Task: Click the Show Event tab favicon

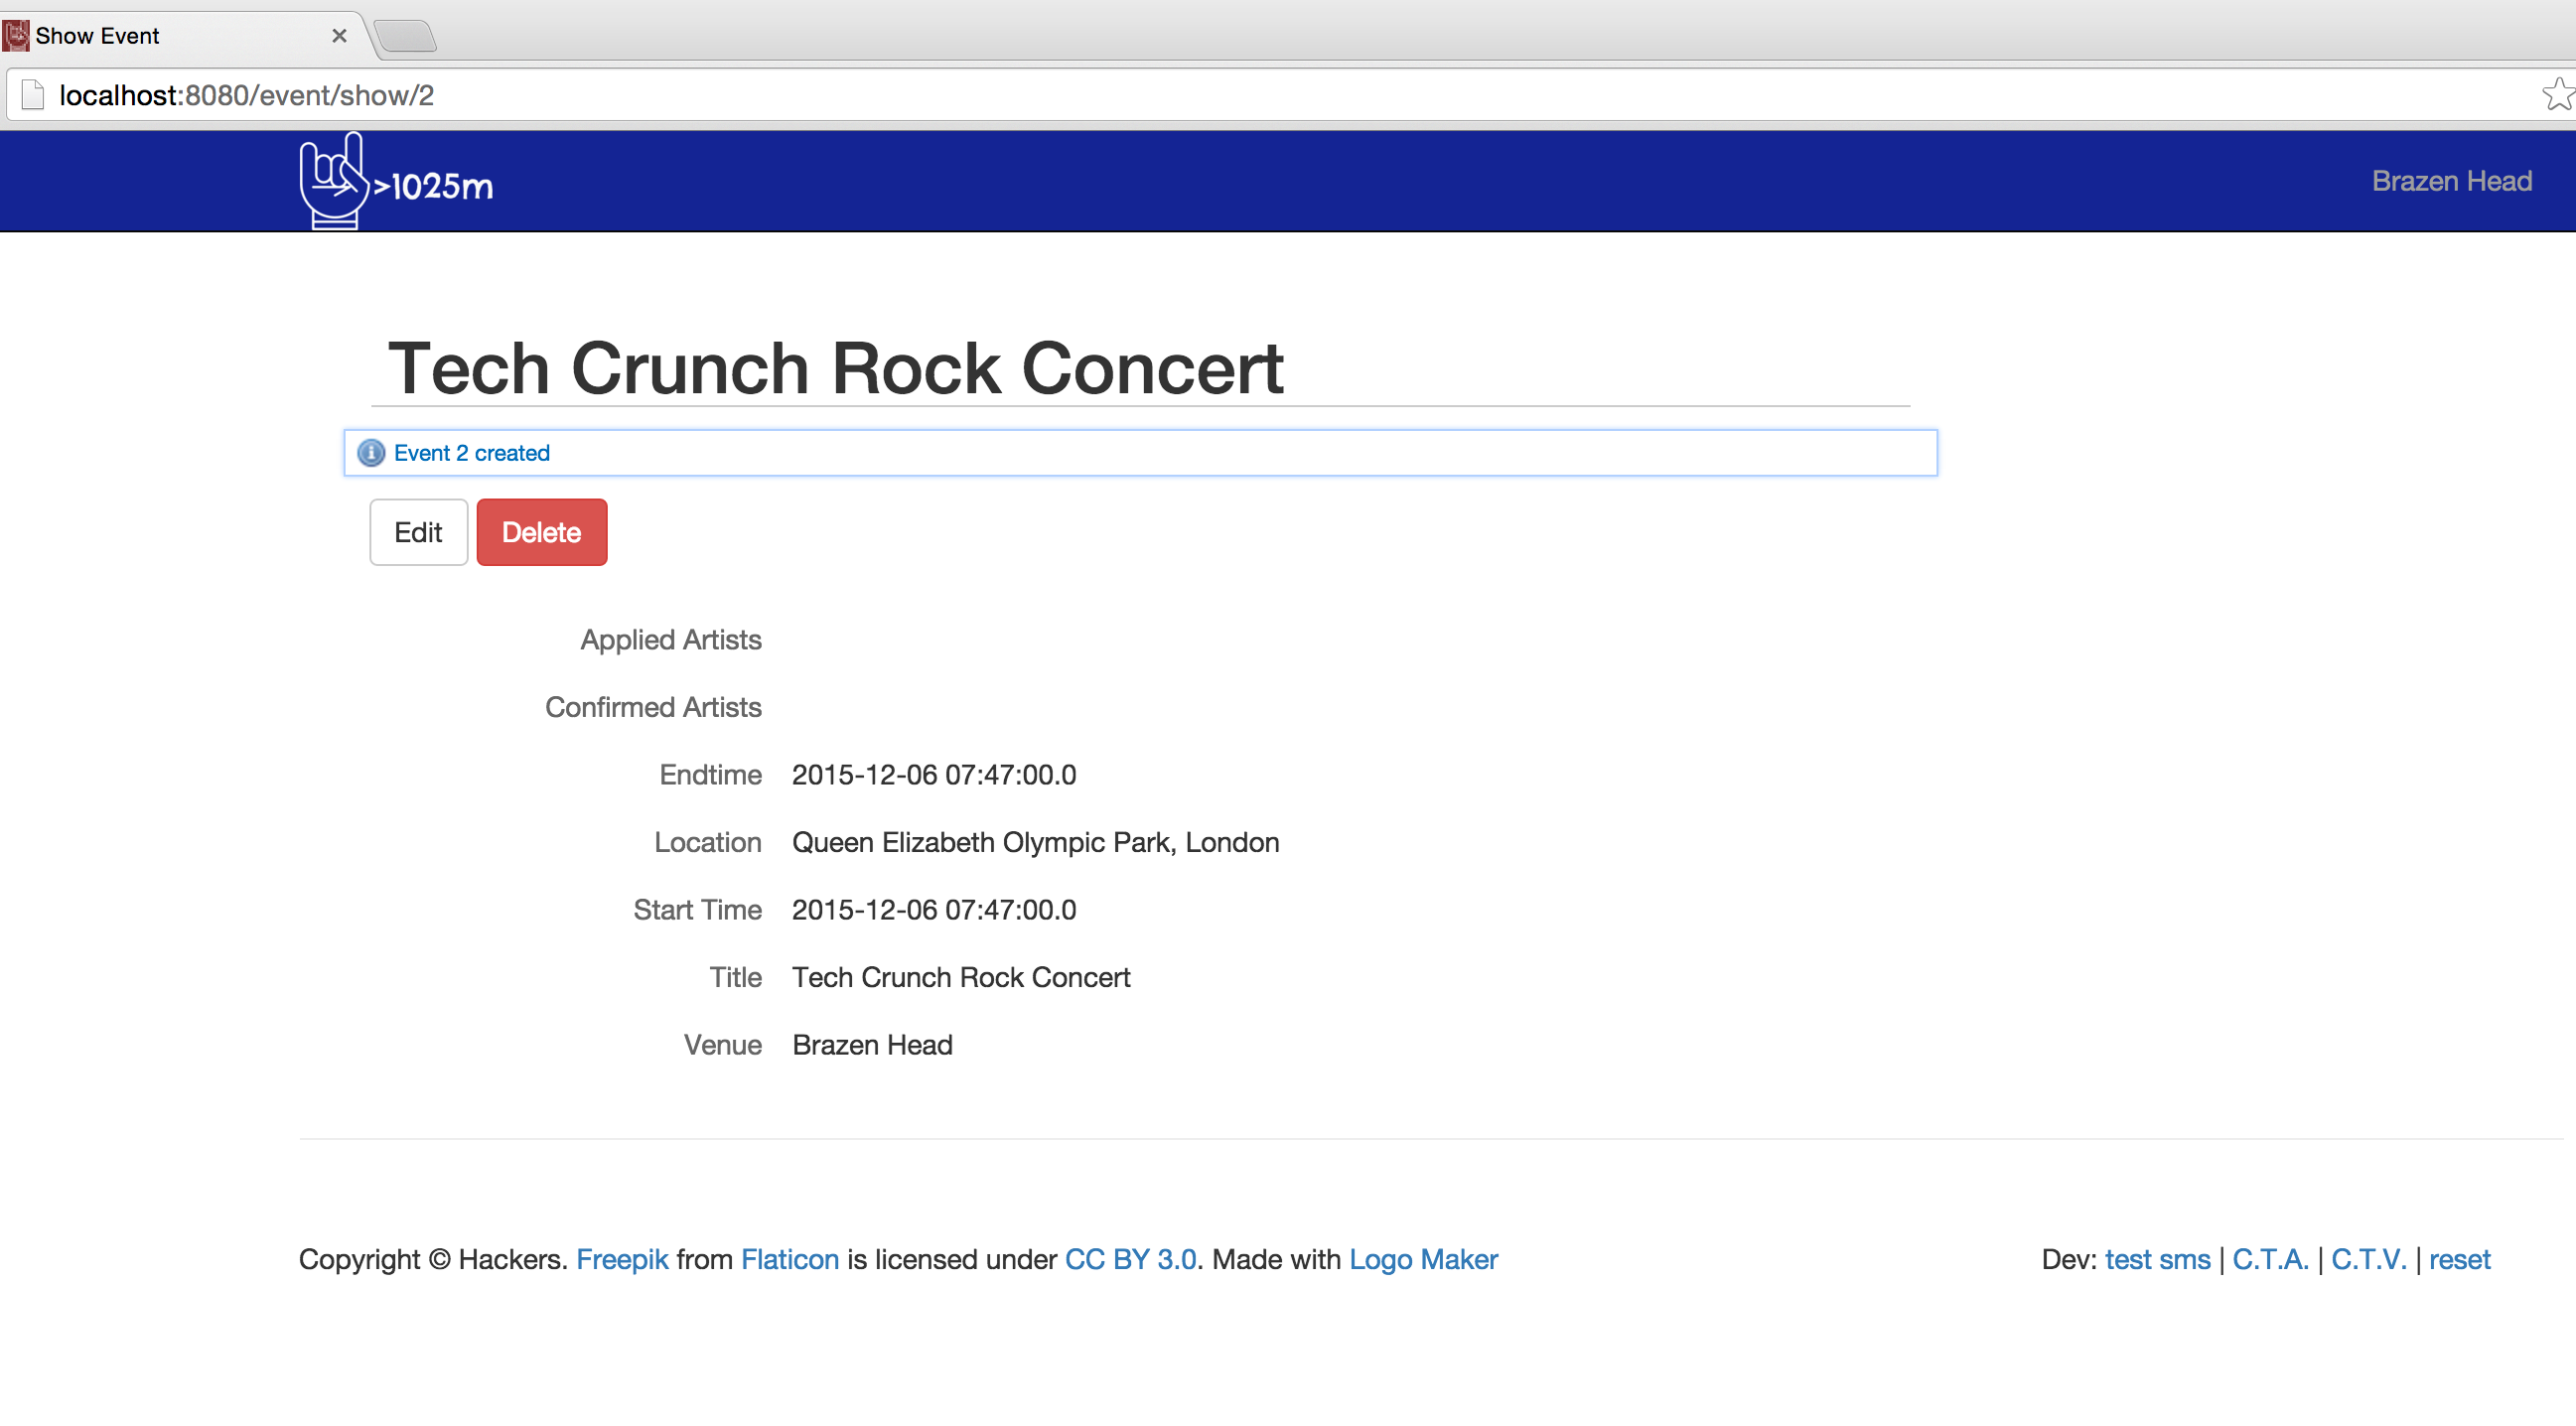Action: pos(16,36)
